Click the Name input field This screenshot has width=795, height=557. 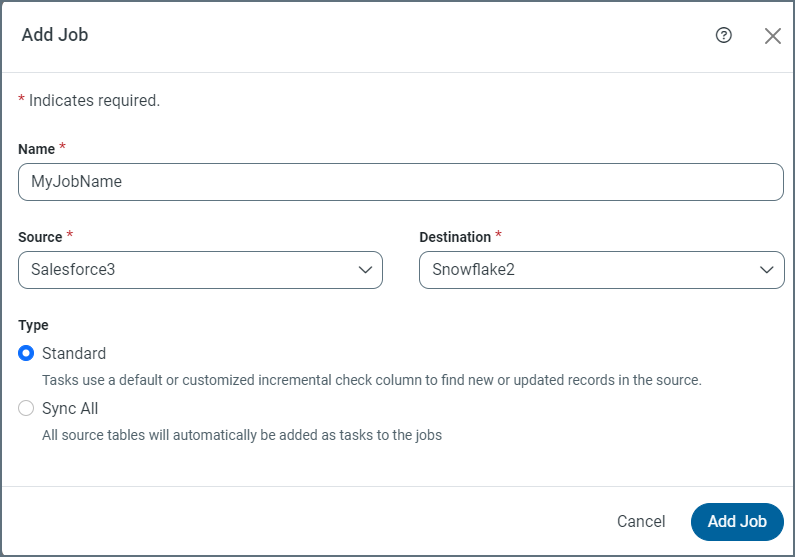pos(400,182)
